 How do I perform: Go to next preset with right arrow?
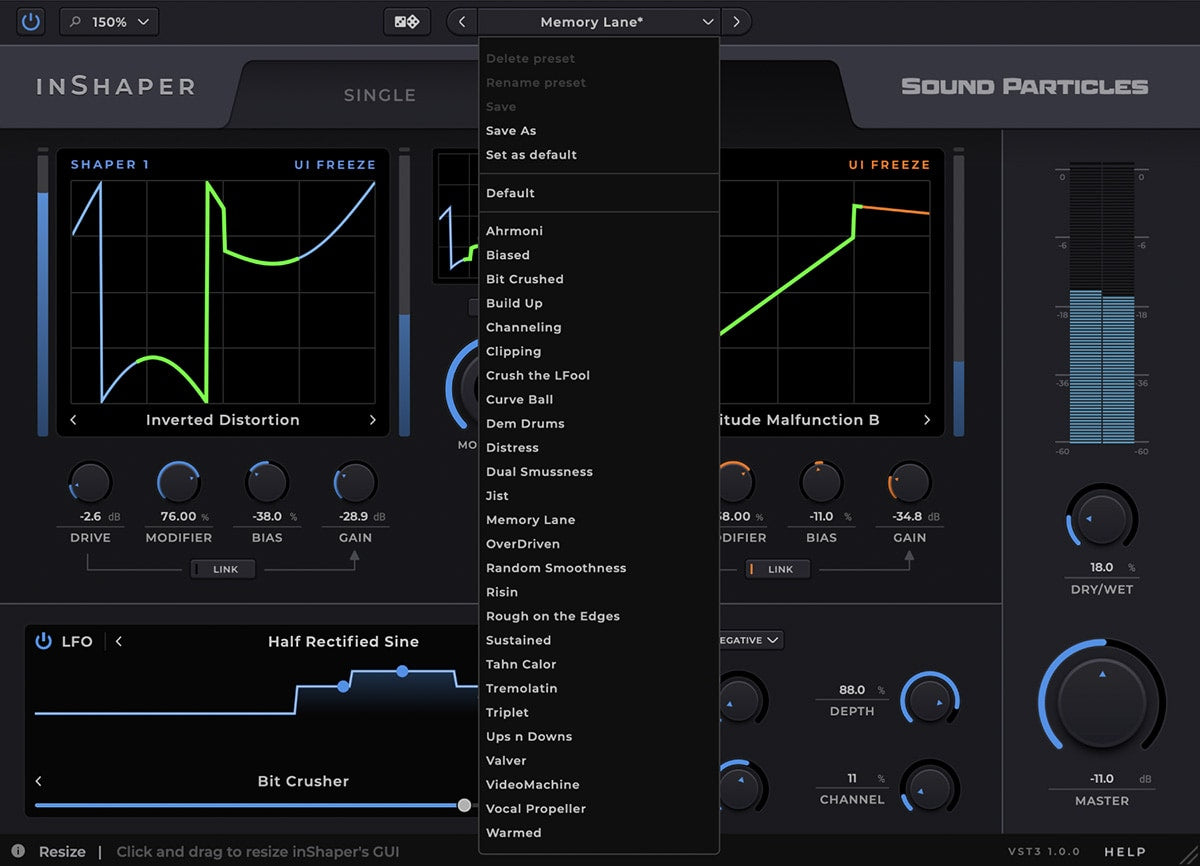coord(736,21)
